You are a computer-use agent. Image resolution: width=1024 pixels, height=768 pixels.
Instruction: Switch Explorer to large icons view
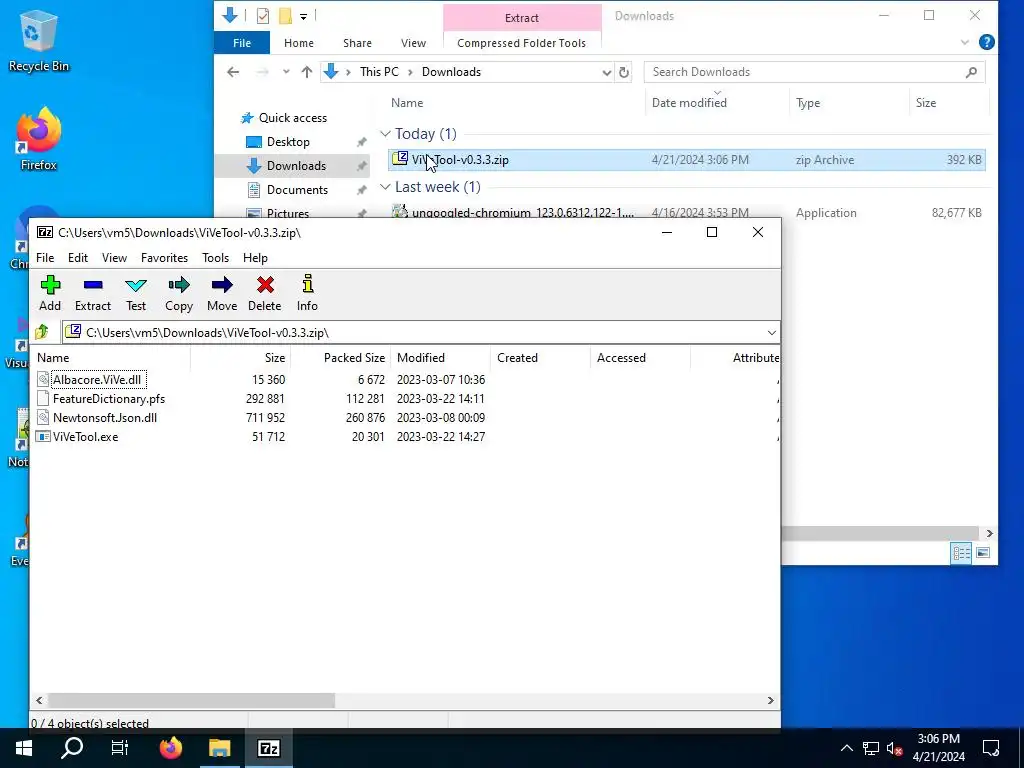982,553
